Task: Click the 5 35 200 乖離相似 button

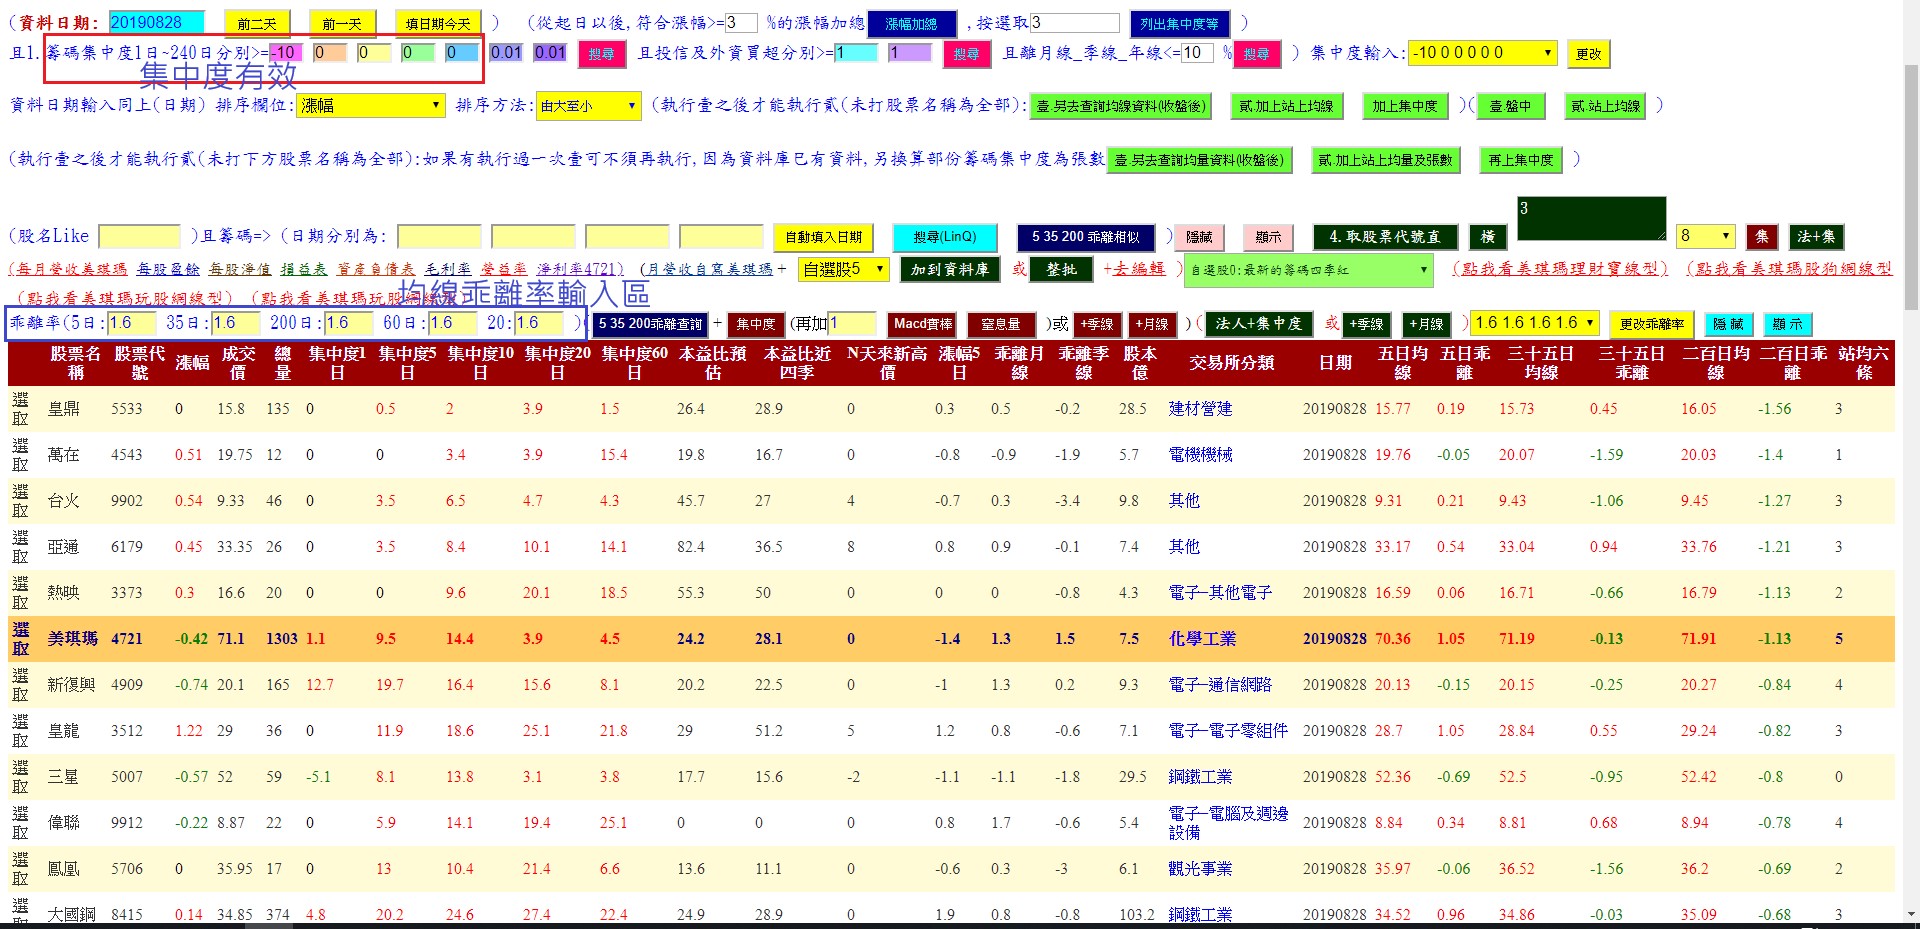Action: click(x=1086, y=237)
